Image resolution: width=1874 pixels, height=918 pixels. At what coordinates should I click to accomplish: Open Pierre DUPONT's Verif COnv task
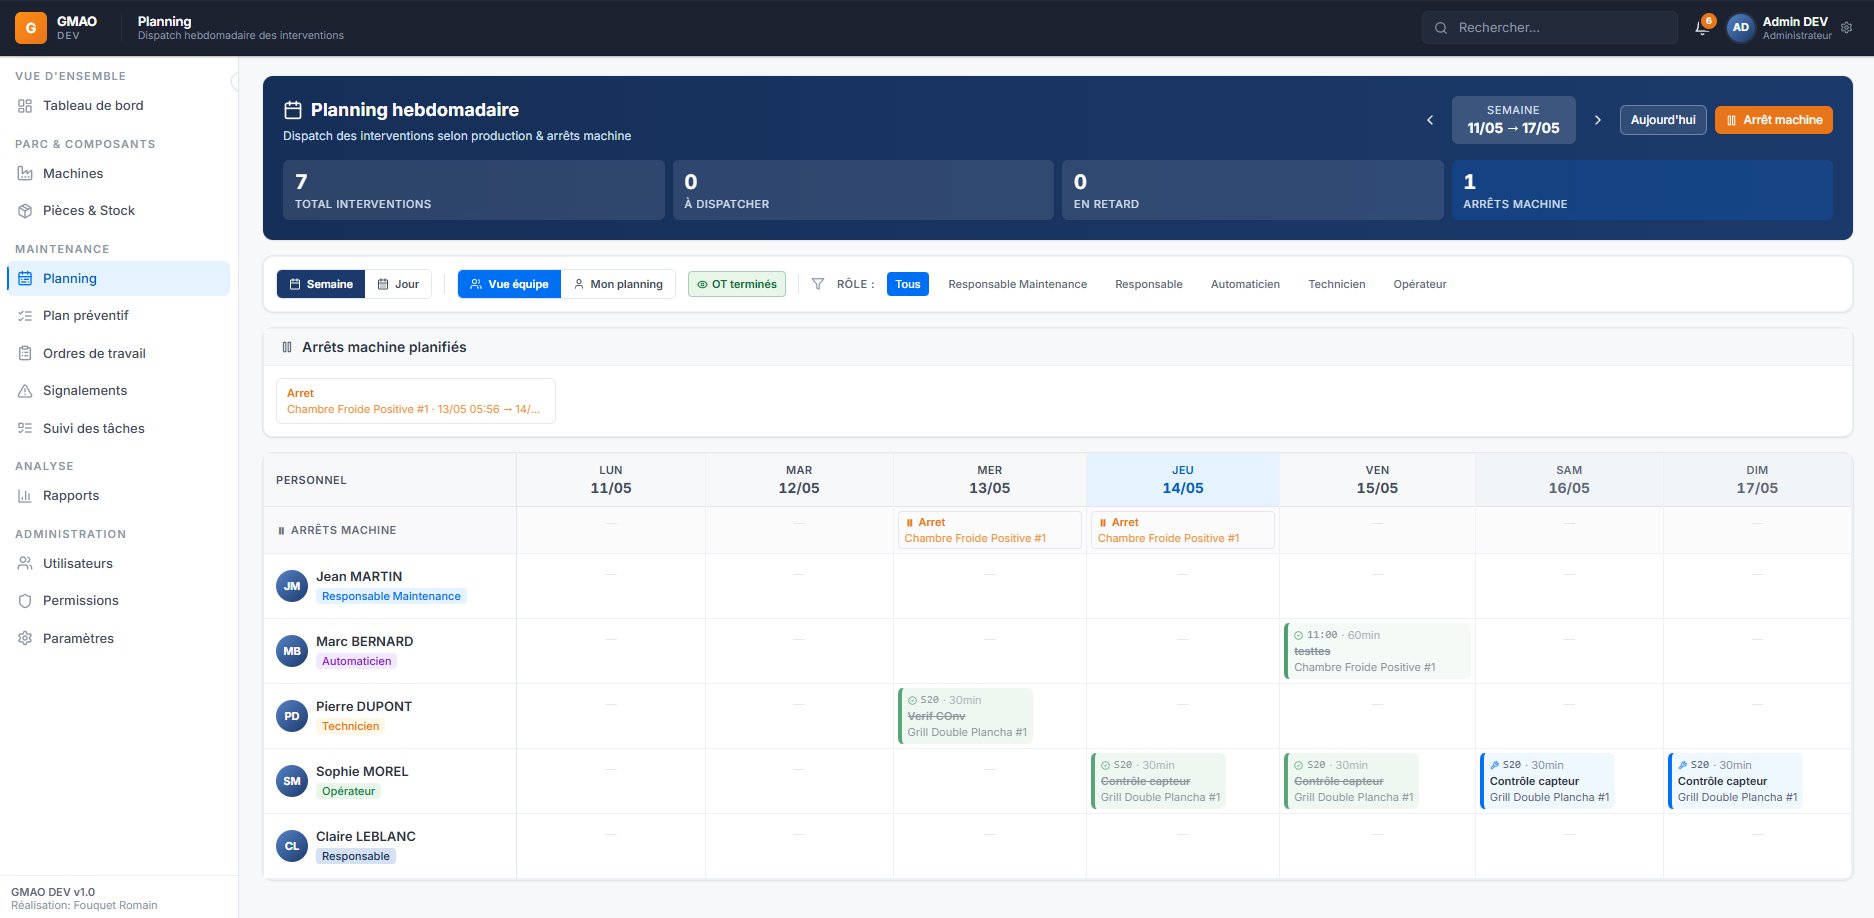point(965,716)
